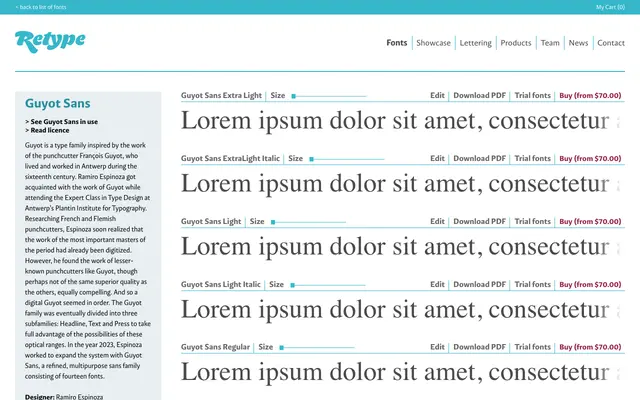The width and height of the screenshot is (640, 400).
Task: Click the Guyot Sans ExtraLight Italic sample text
Action: click(402, 184)
